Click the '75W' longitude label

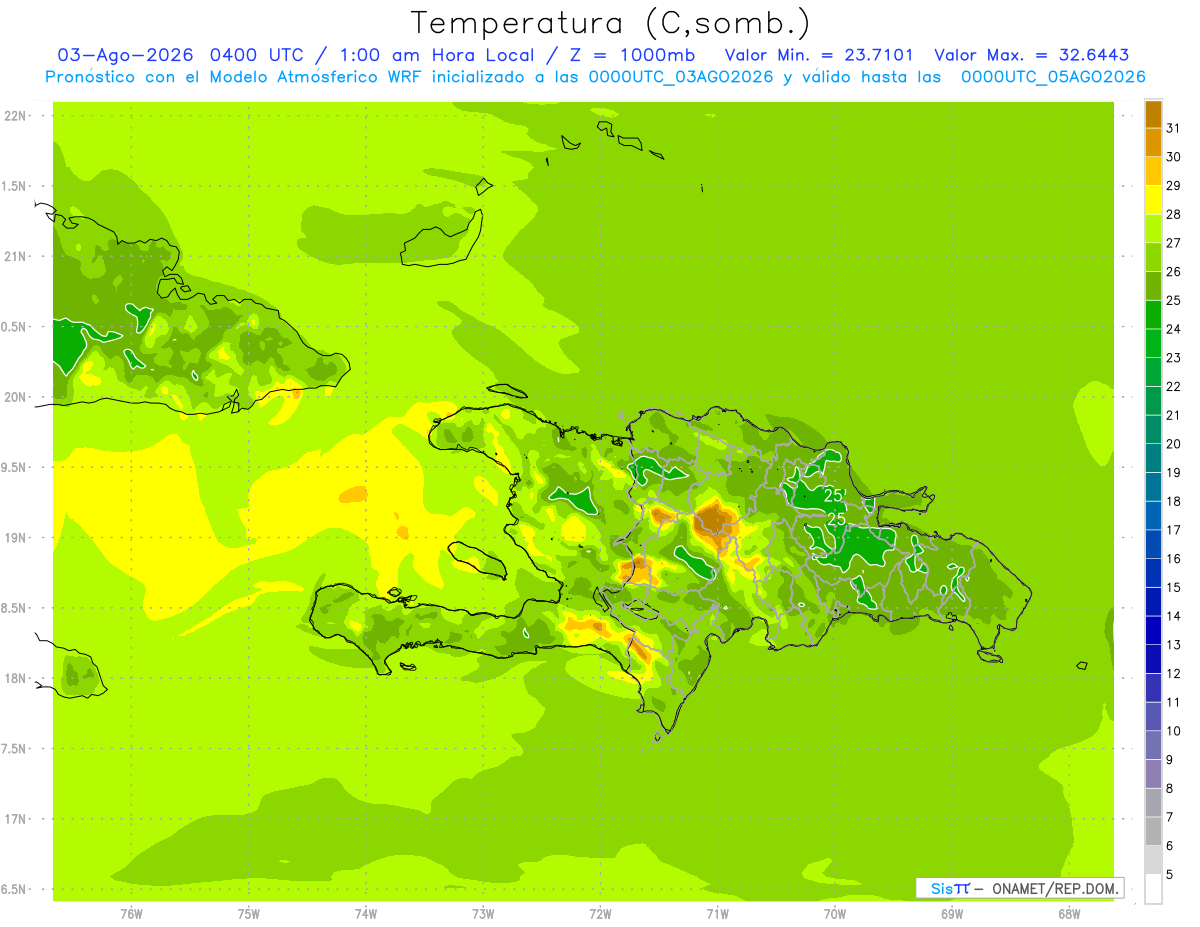click(249, 914)
